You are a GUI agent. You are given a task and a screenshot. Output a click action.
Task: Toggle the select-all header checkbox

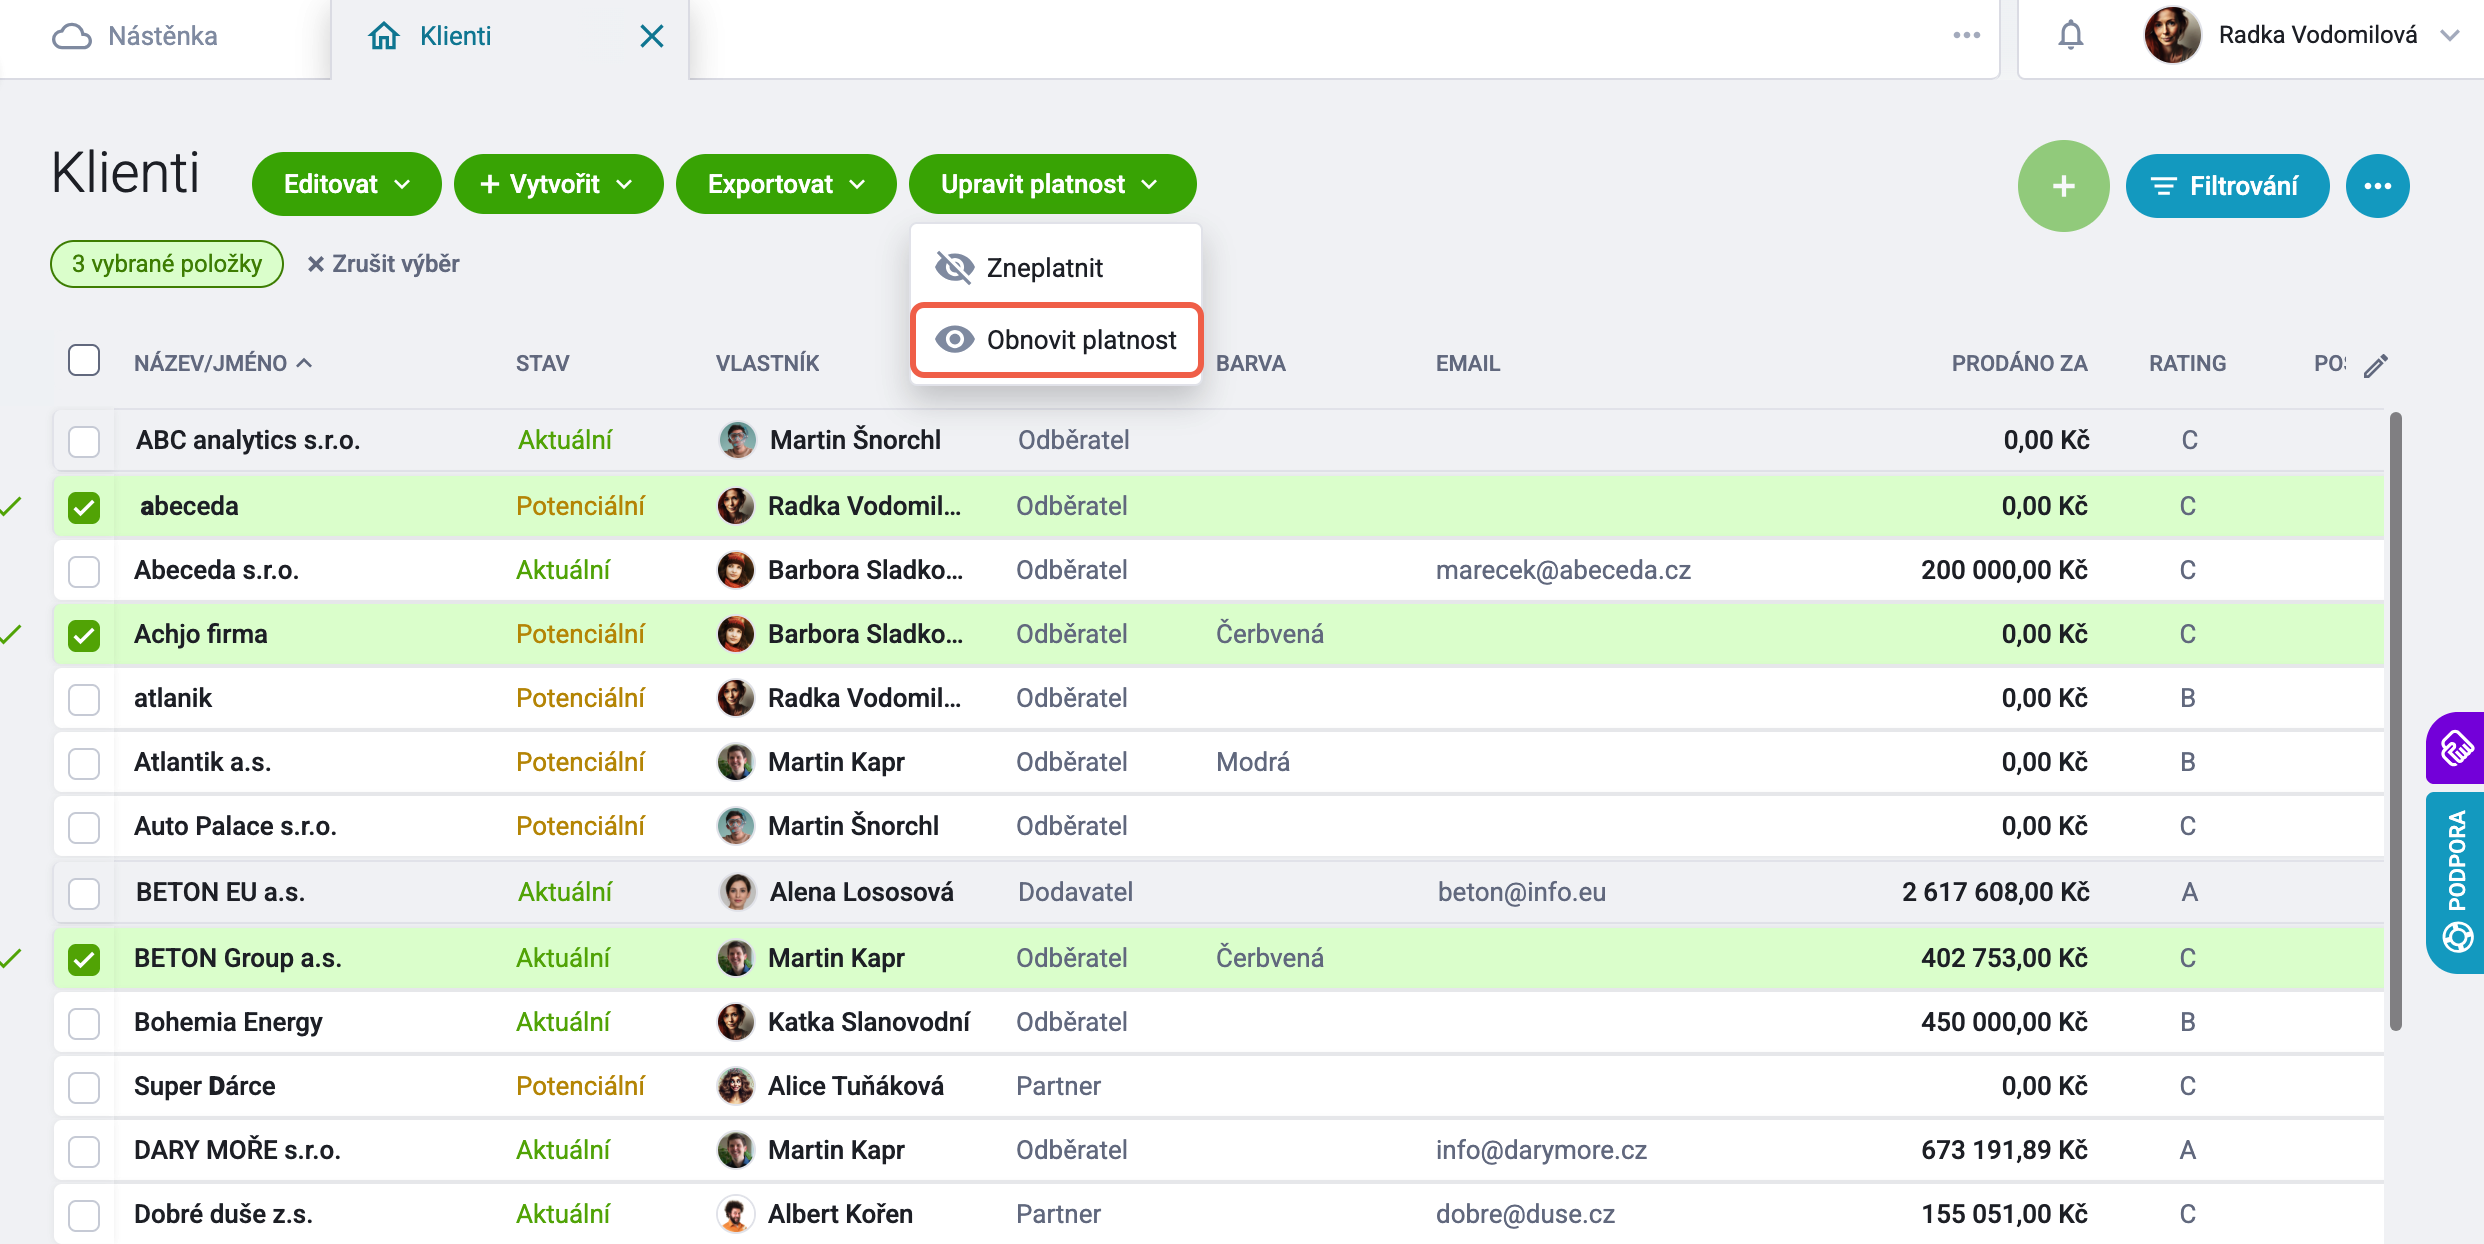point(84,360)
